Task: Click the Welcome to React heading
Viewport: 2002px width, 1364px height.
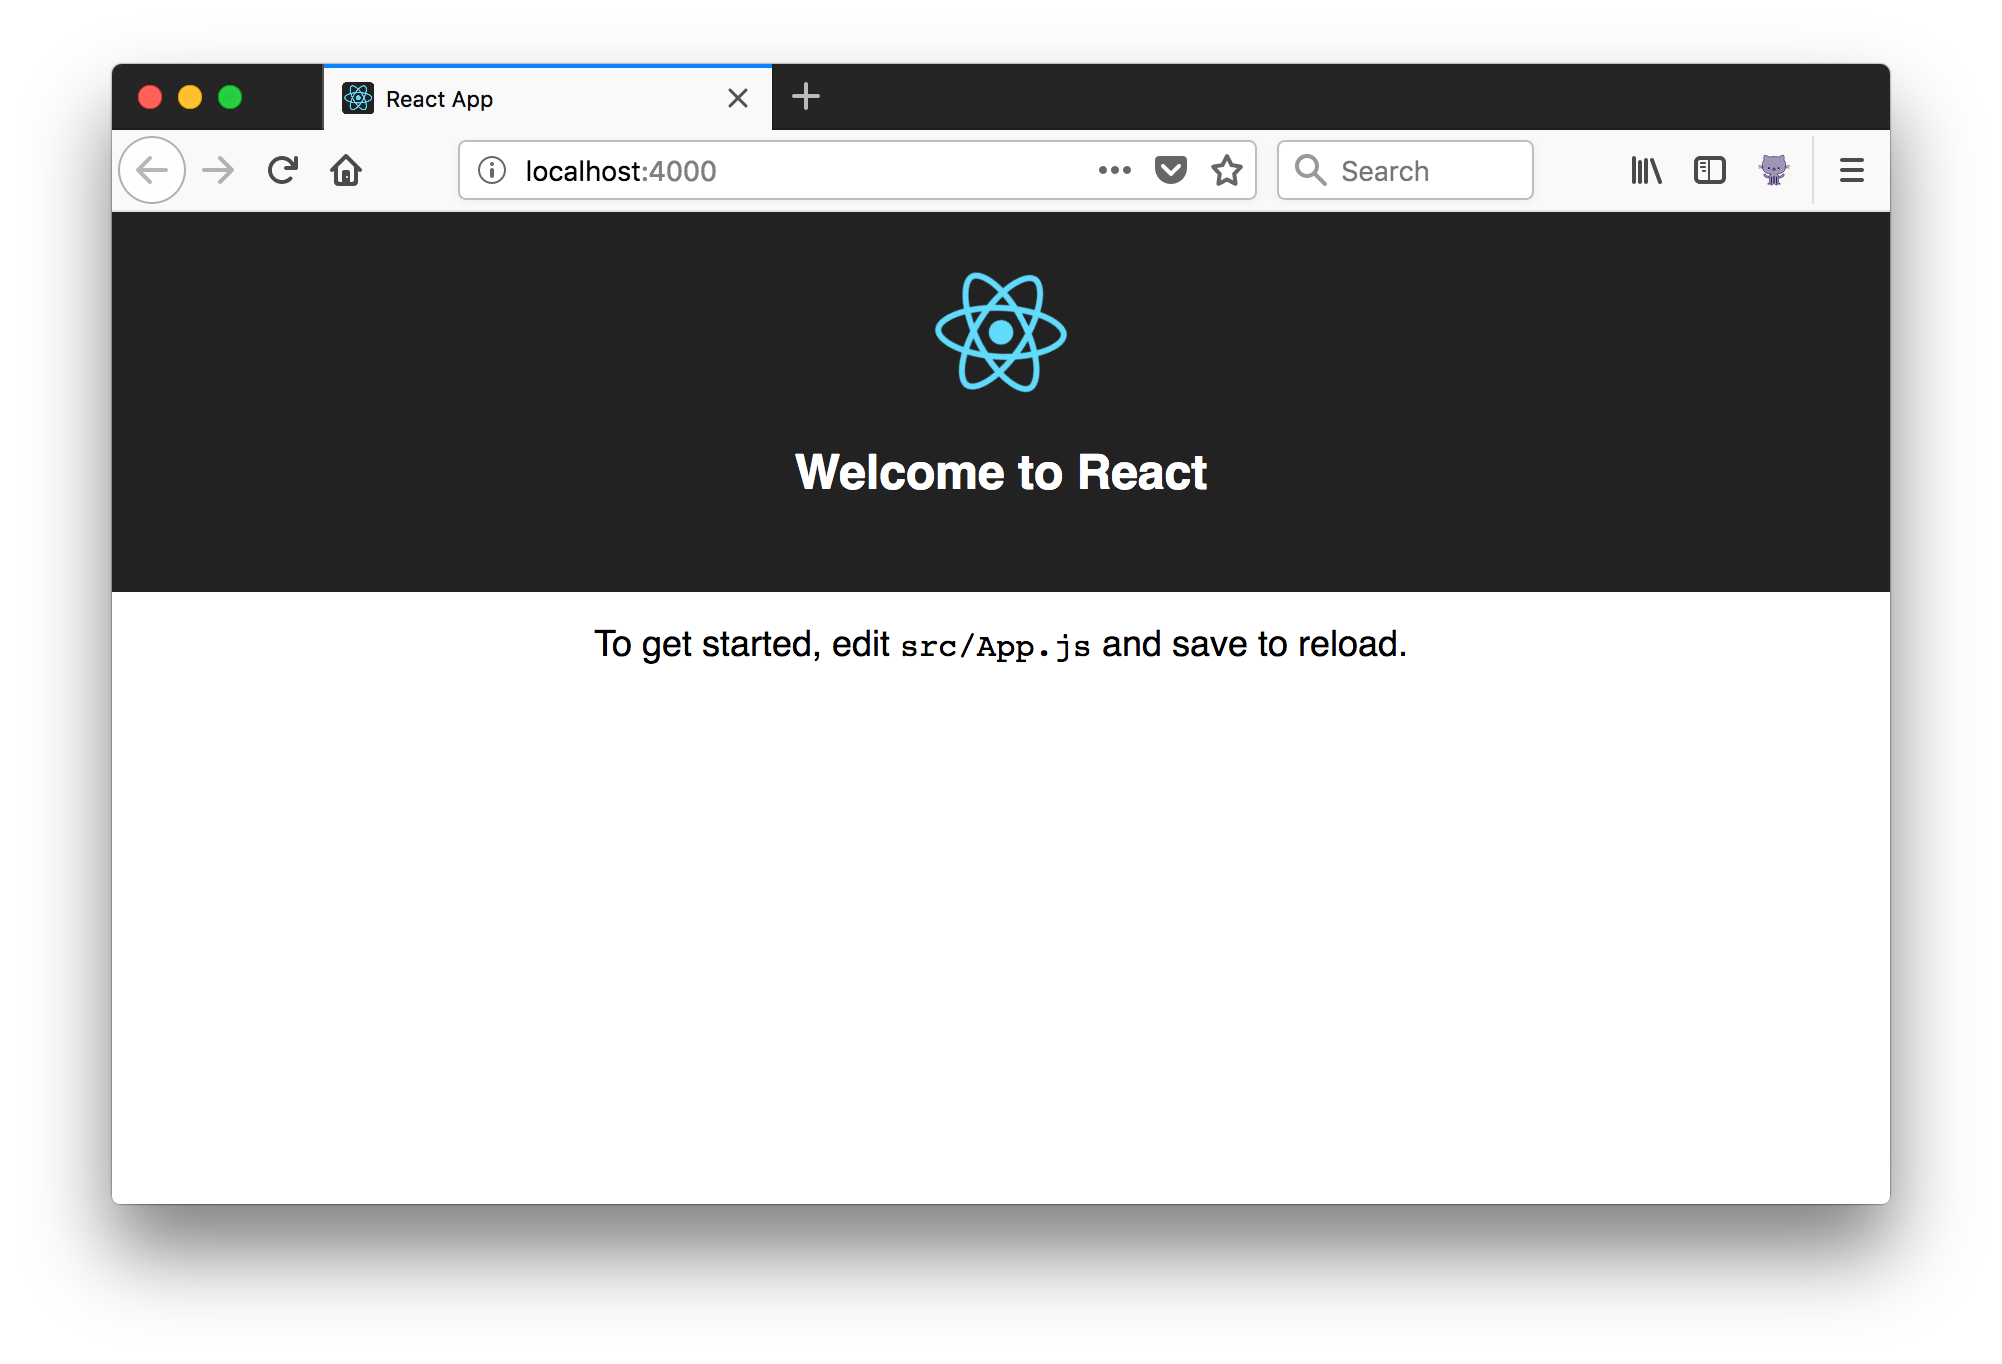Action: click(x=1001, y=472)
